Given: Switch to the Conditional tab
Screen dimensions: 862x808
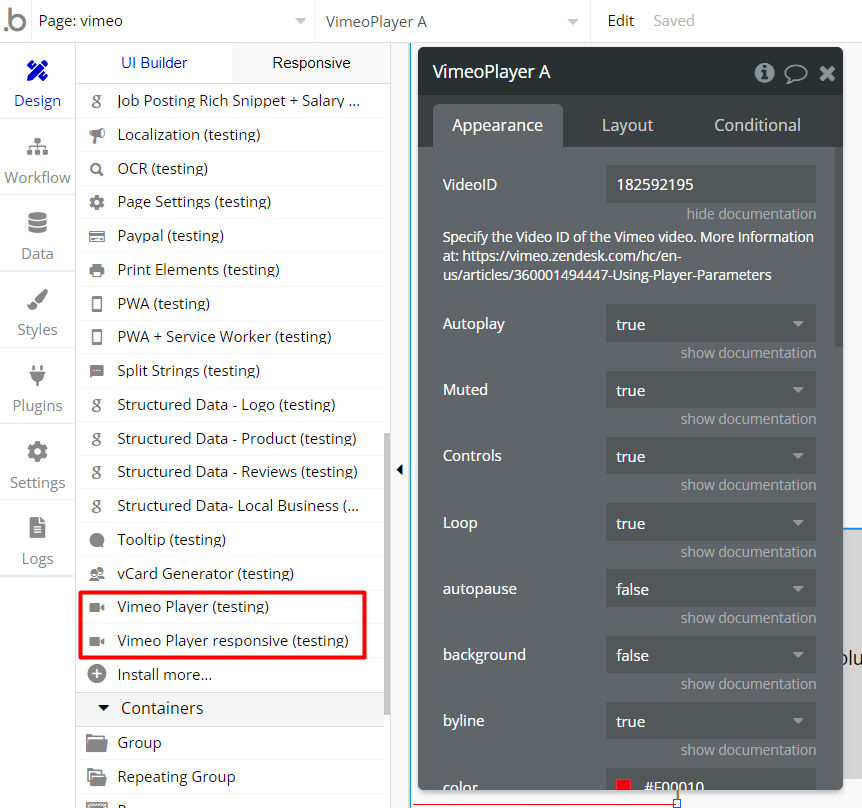Looking at the screenshot, I should click(757, 125).
